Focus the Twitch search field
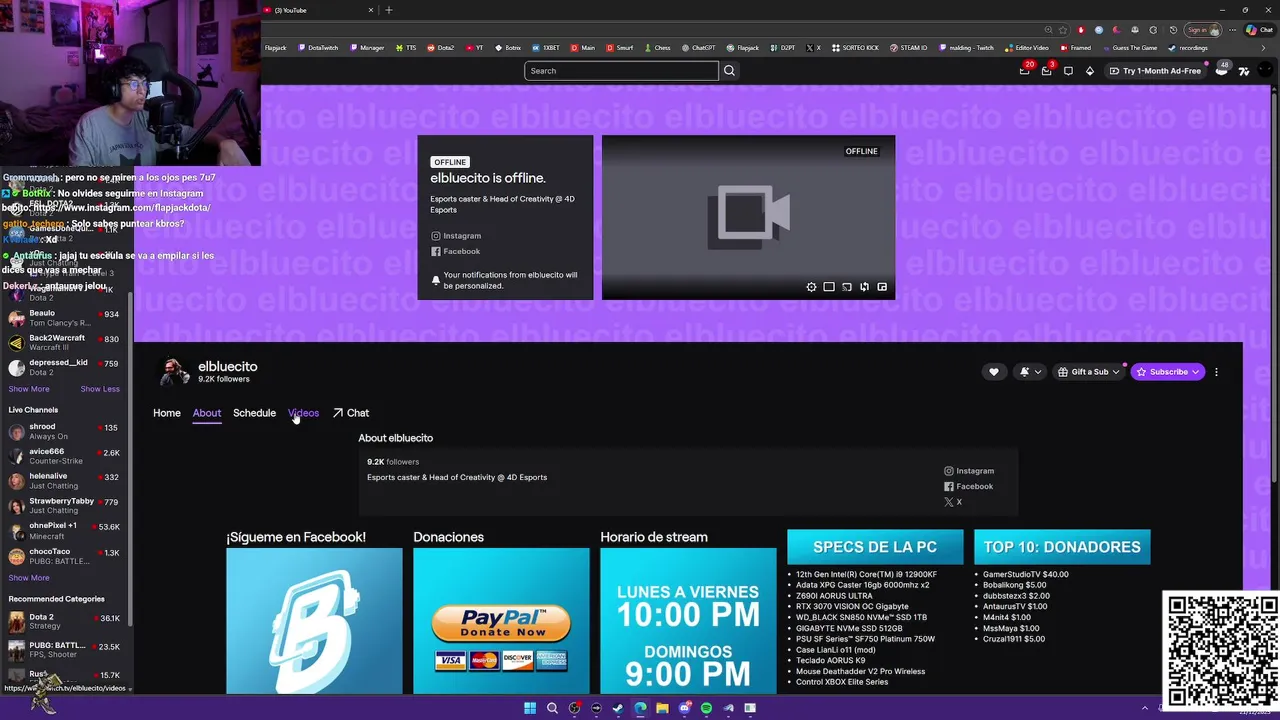Image resolution: width=1280 pixels, height=720 pixels. (621, 71)
